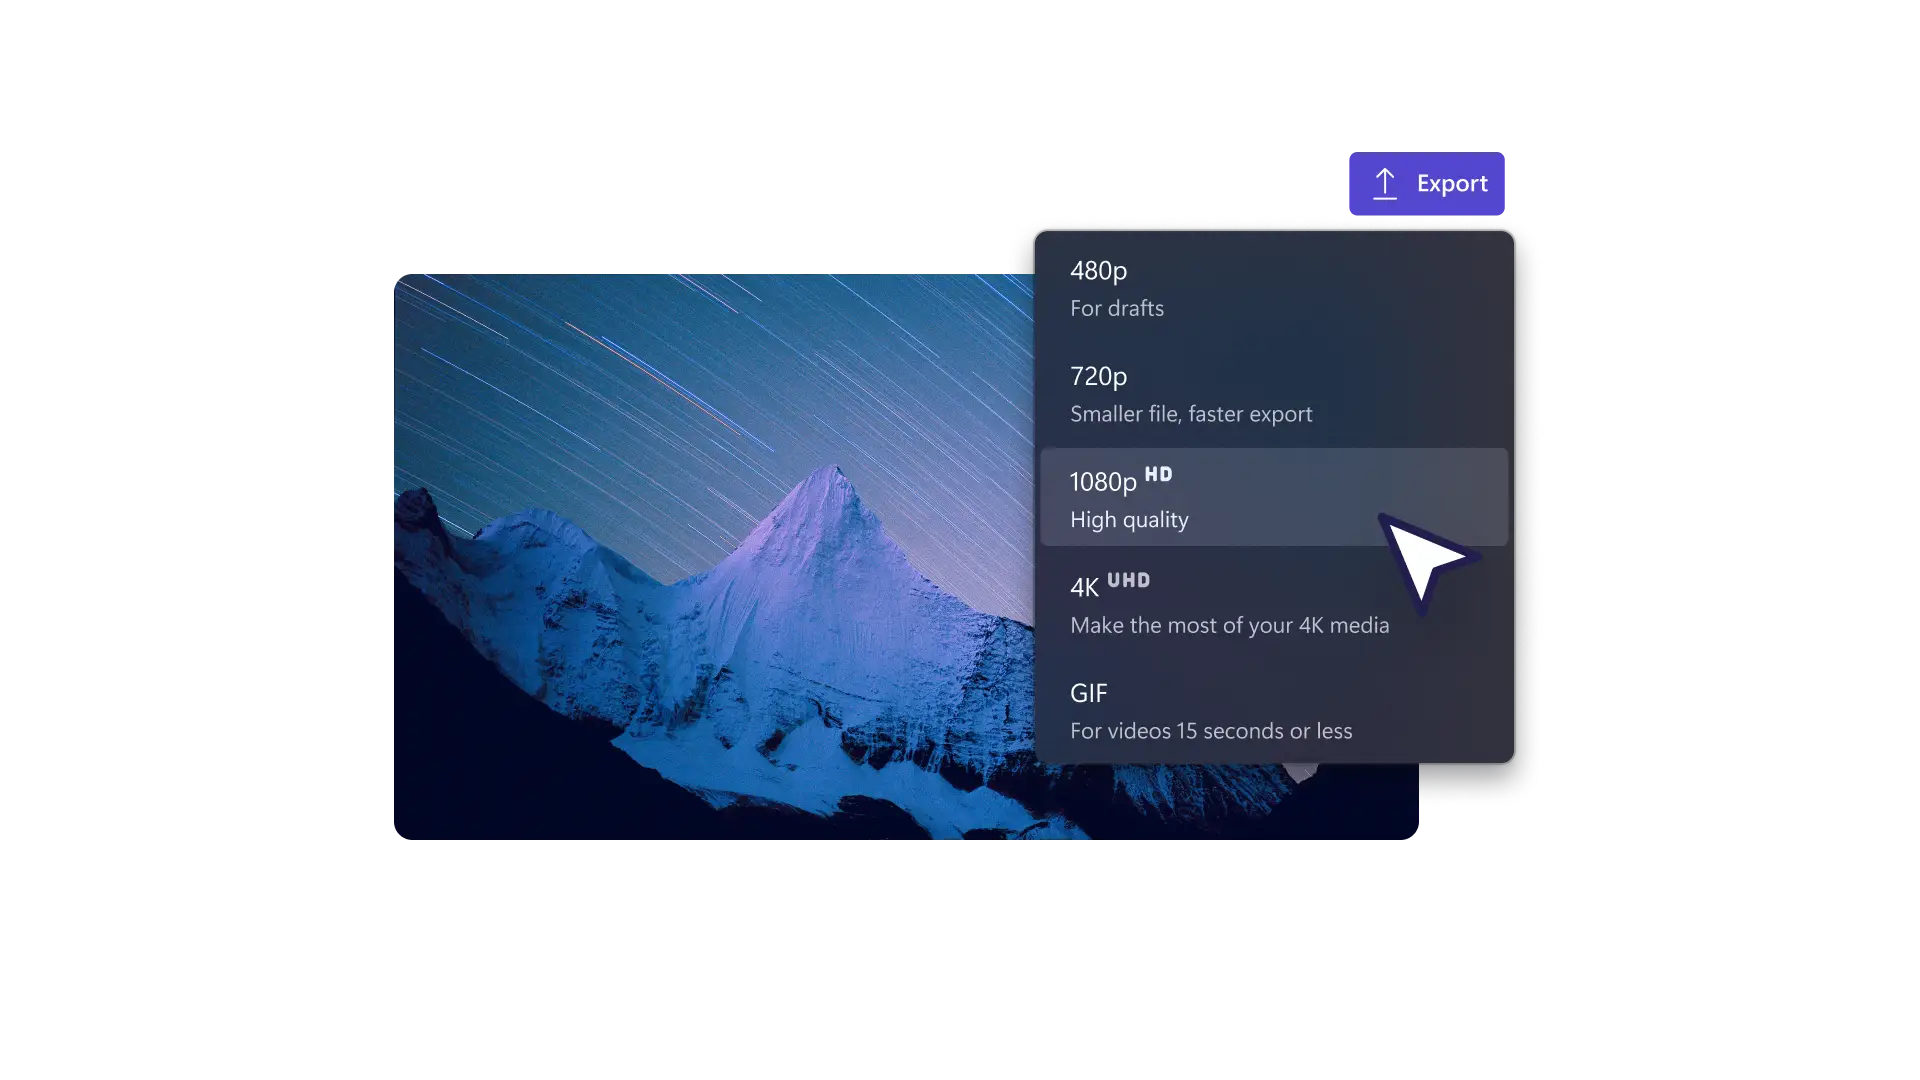1920x1080 pixels.
Task: Click 'Smaller file, faster export' subtitle
Action: tap(1191, 414)
